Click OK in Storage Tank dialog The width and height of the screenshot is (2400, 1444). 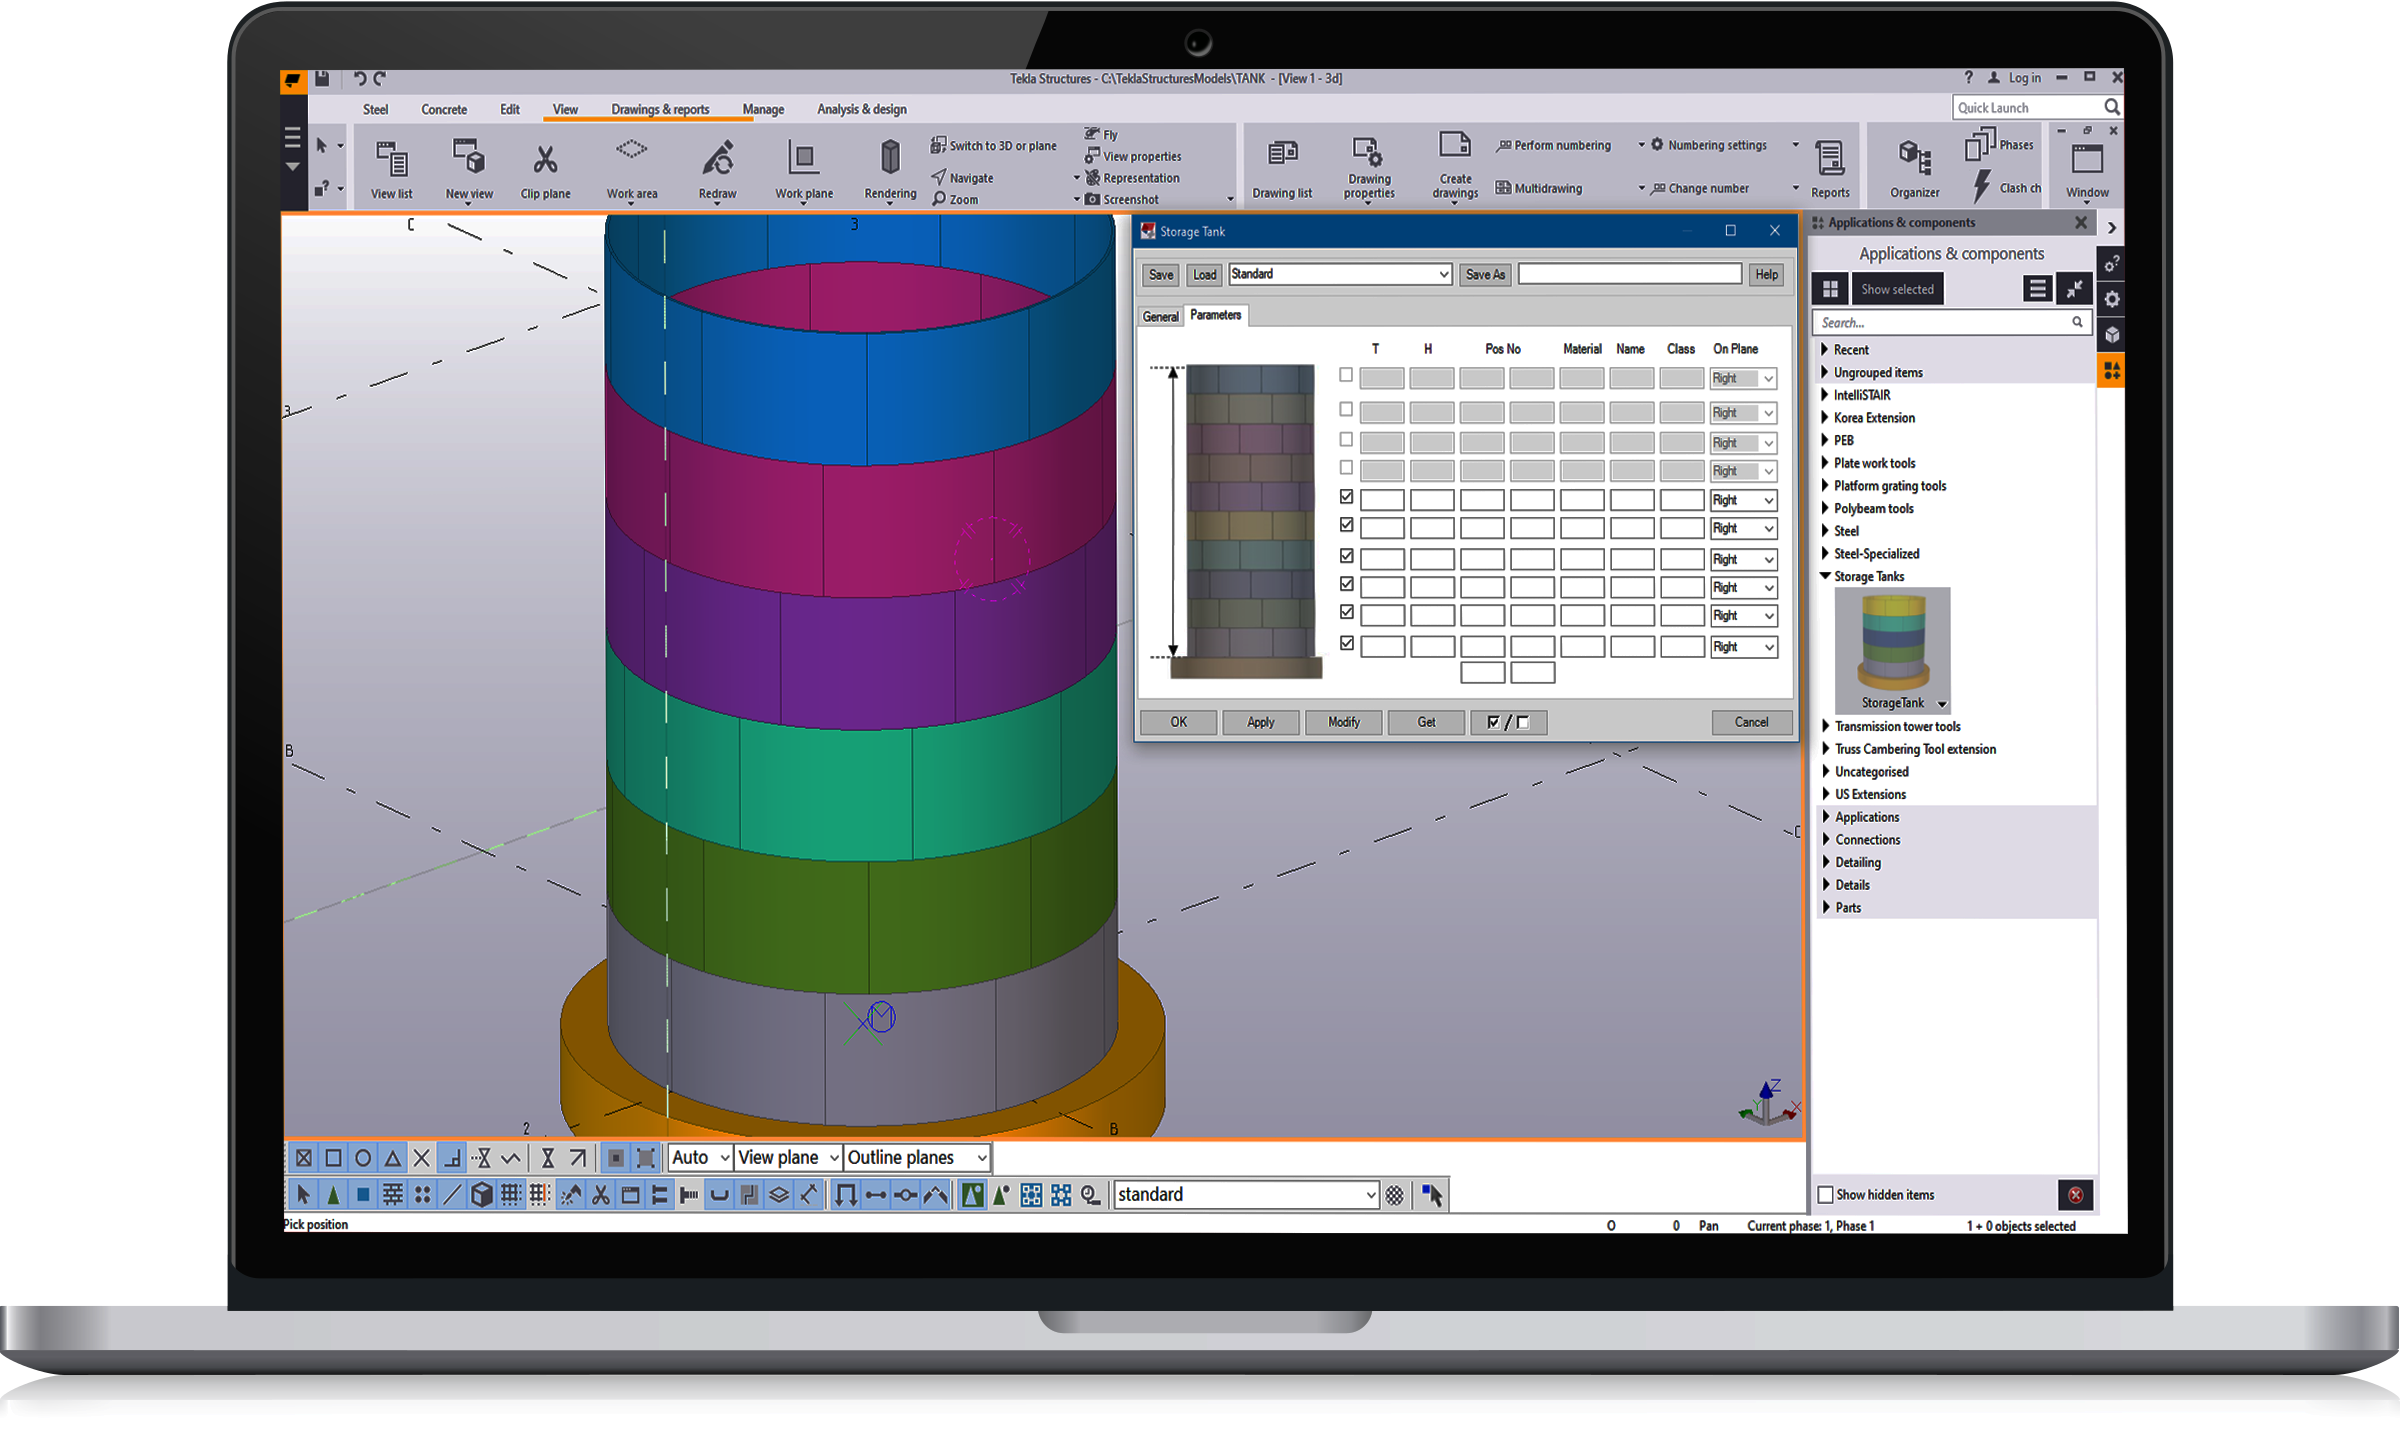pos(1178,722)
